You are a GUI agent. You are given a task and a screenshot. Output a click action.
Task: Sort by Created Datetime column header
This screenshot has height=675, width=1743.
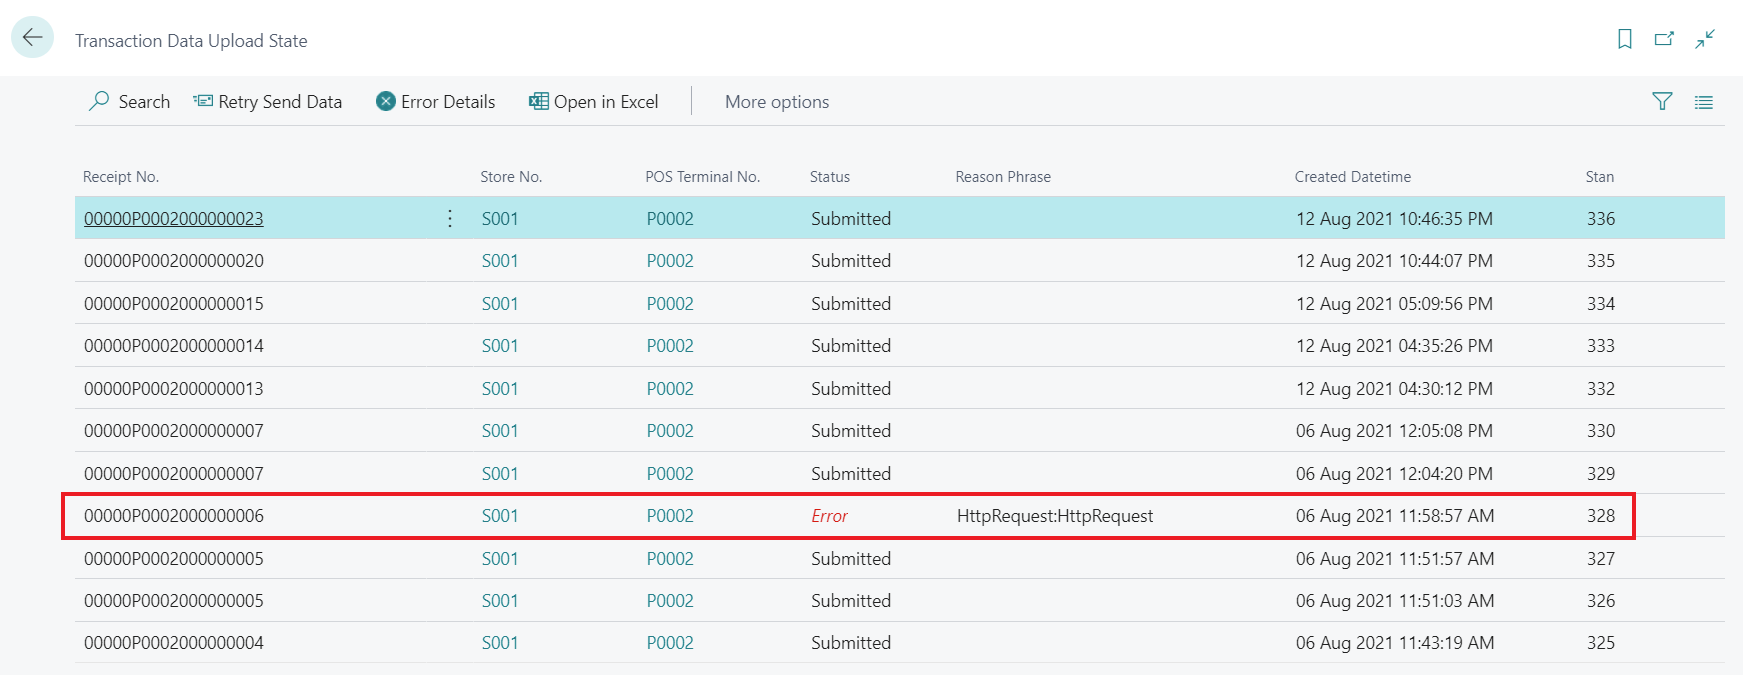(x=1352, y=177)
